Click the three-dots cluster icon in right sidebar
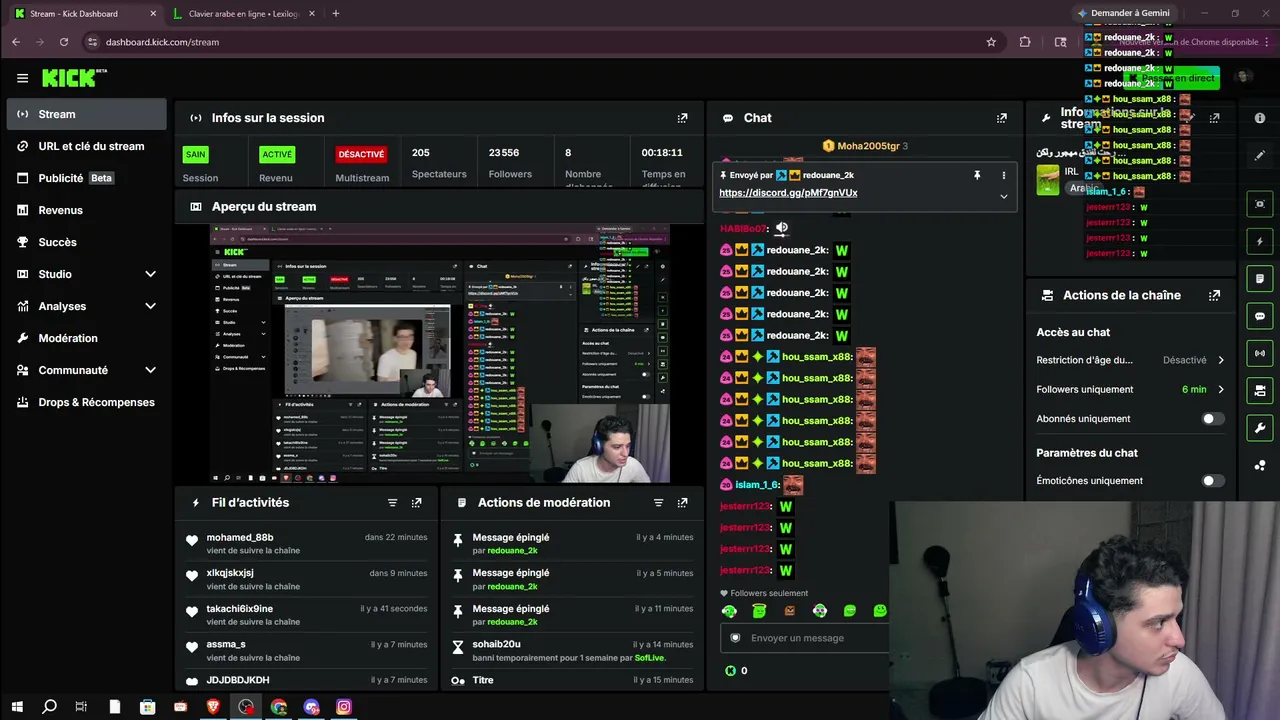Image resolution: width=1280 pixels, height=720 pixels. click(1260, 466)
